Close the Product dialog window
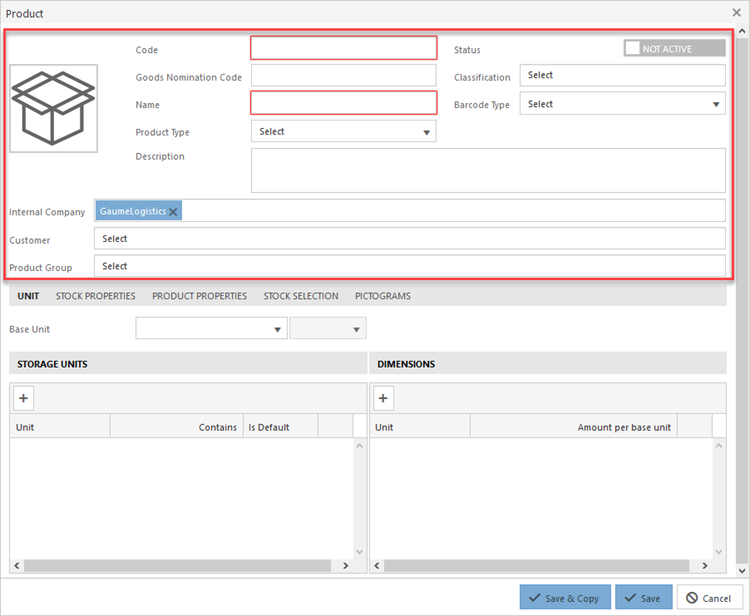This screenshot has width=750, height=616. pyautogui.click(x=737, y=13)
